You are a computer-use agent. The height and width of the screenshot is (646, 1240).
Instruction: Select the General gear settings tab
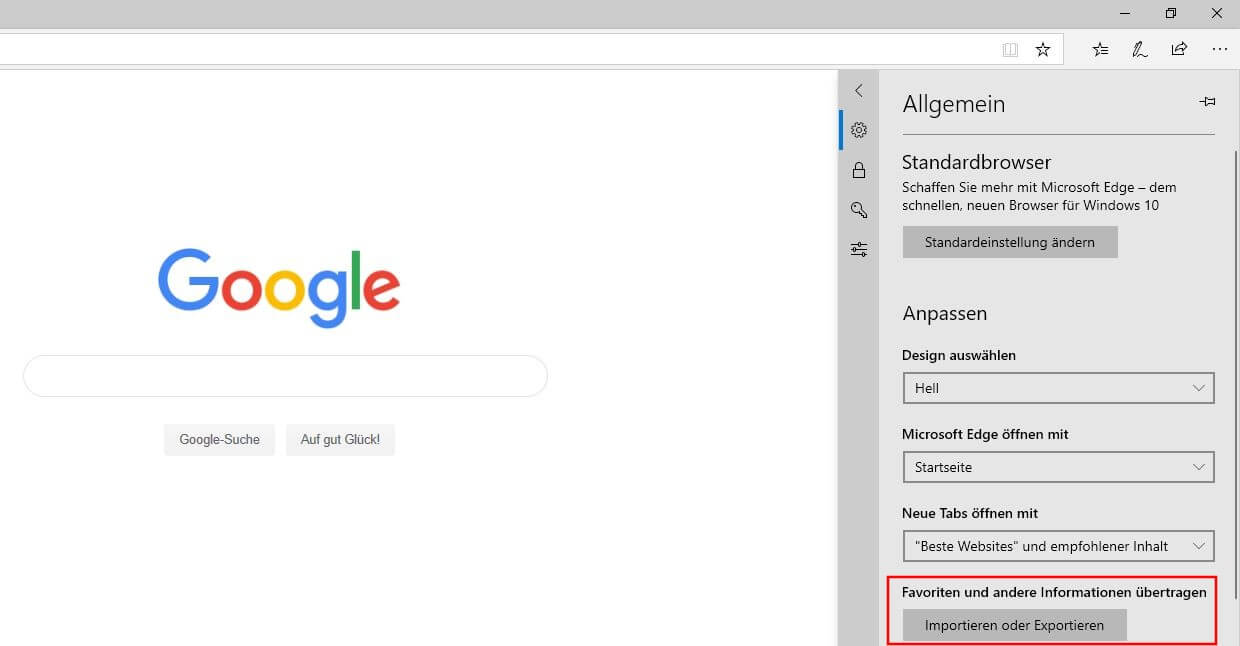858,130
